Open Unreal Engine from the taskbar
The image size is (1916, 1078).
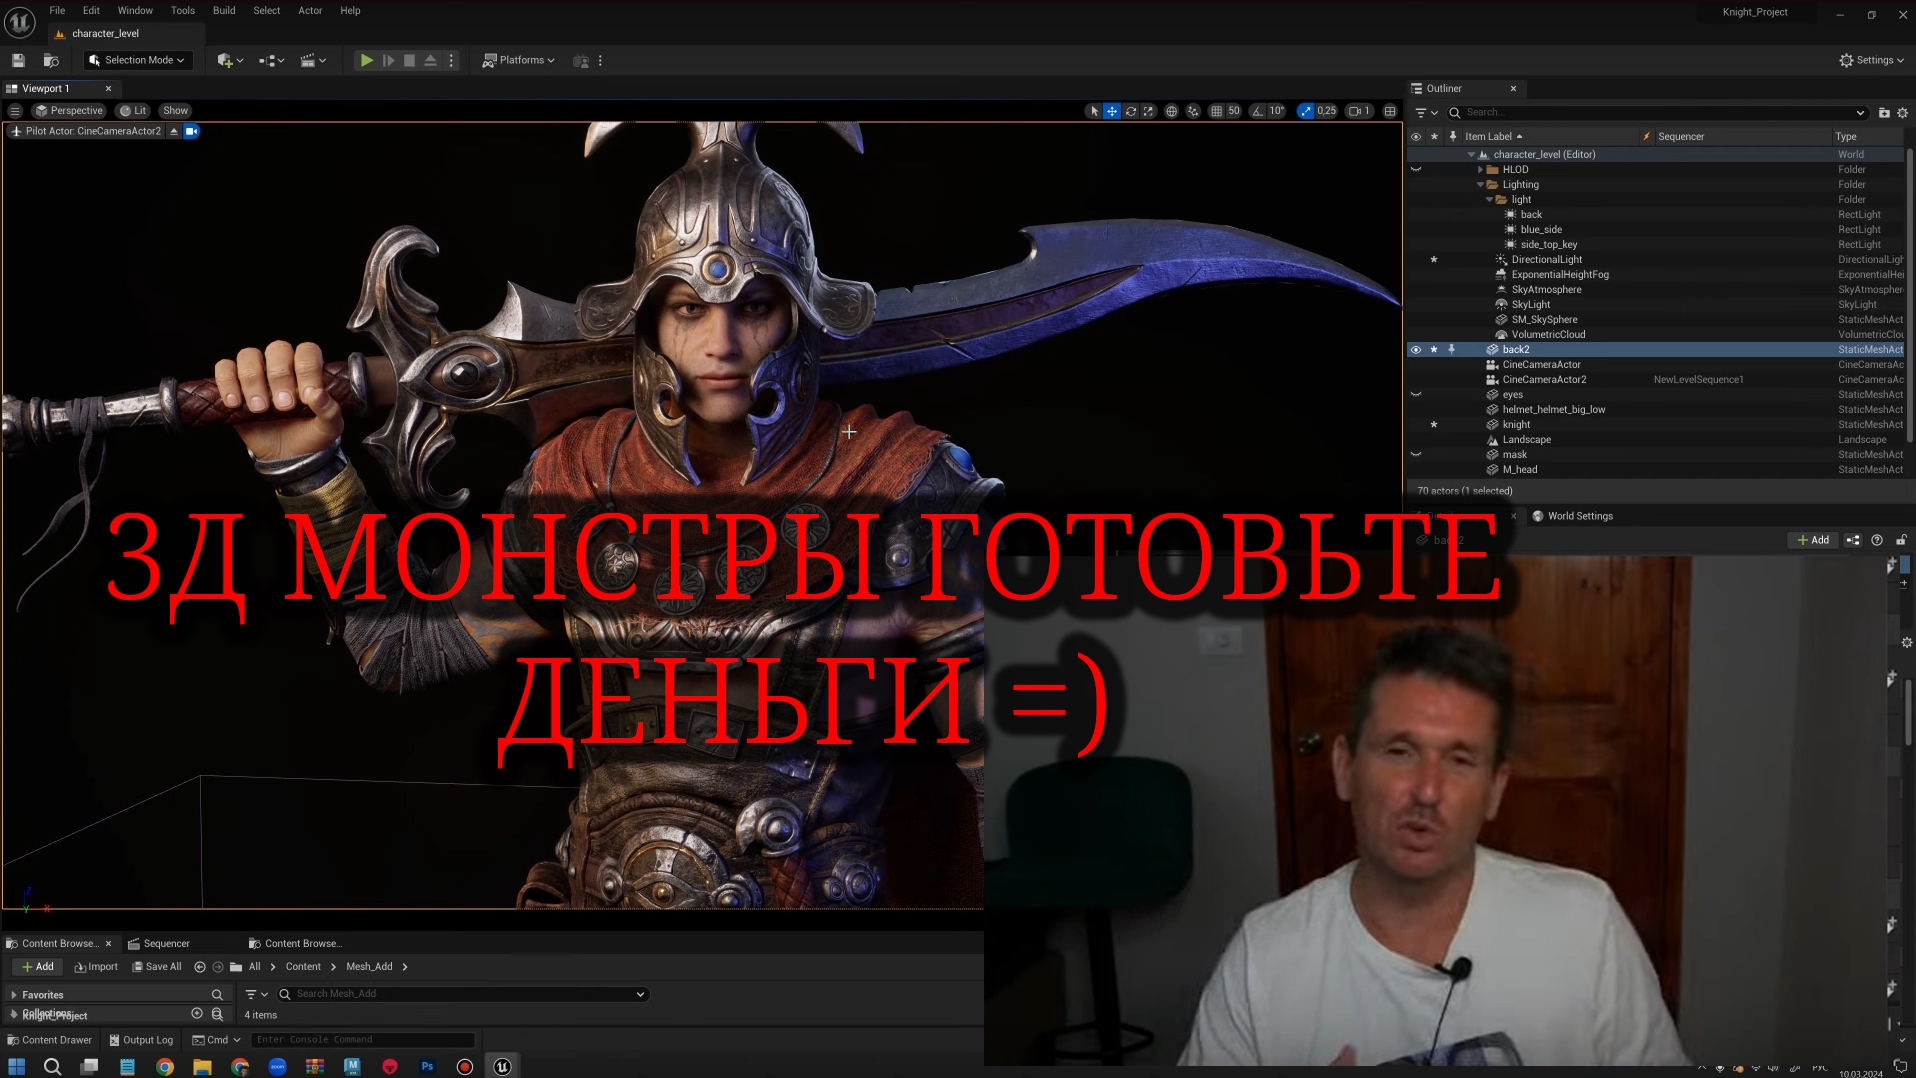502,1066
